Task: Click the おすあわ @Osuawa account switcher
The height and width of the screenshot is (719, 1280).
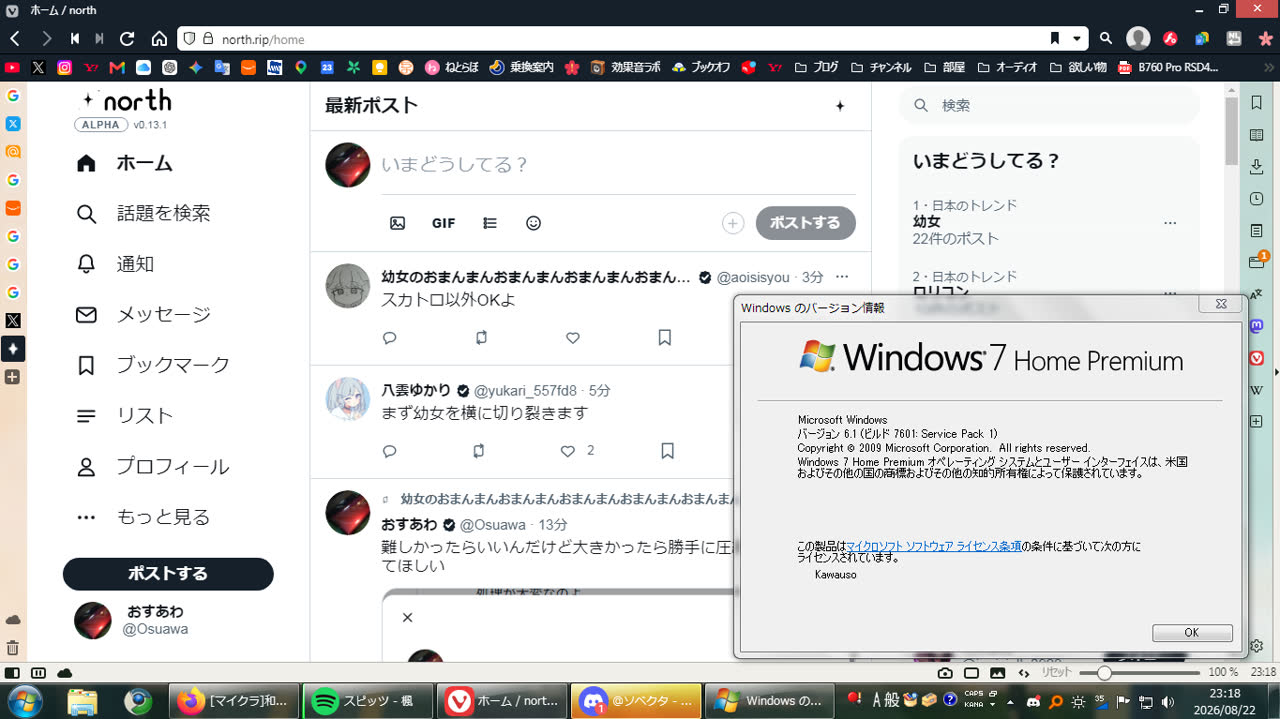Action: coord(168,620)
